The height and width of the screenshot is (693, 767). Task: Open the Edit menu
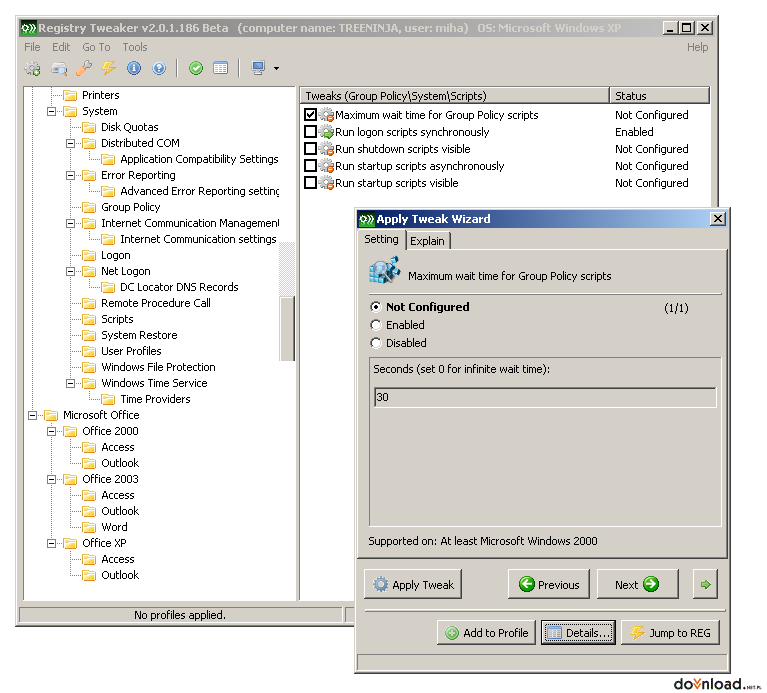61,47
